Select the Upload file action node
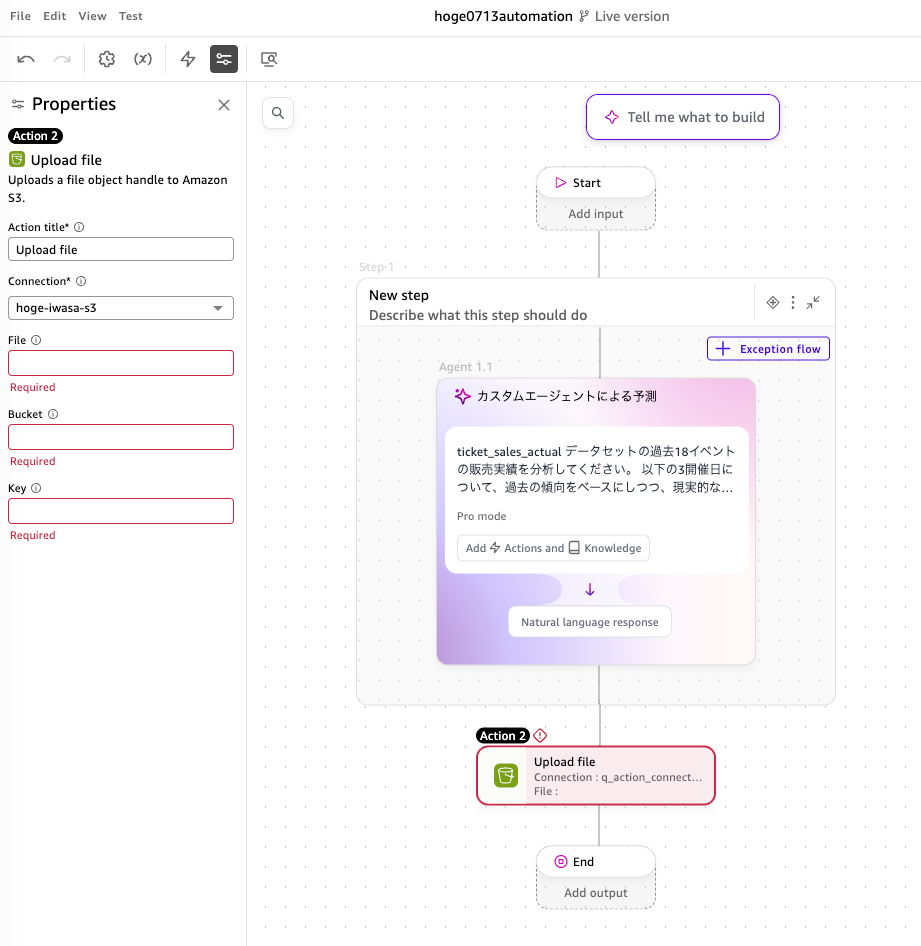 coord(596,776)
